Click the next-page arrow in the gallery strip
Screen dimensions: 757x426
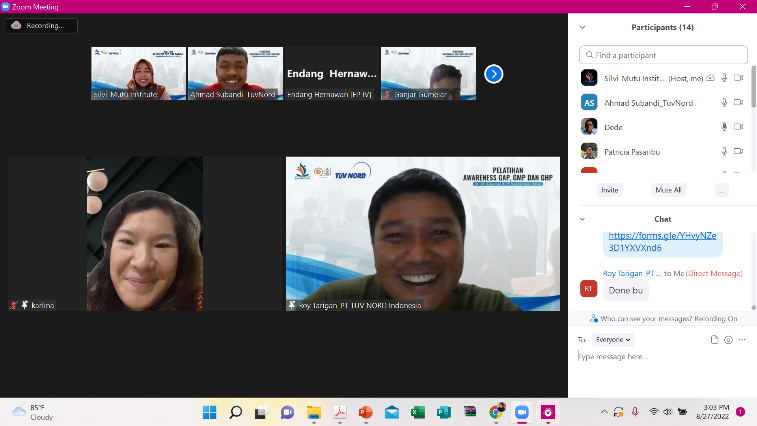point(493,74)
